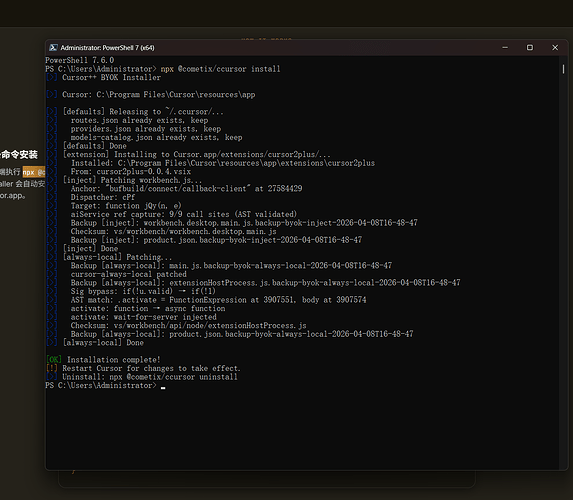Click 'Checksum: vs/workbench/api/node/extensionHostProcess.js' line
Screen dimensions: 573x500
pyautogui.click(x=189, y=325)
